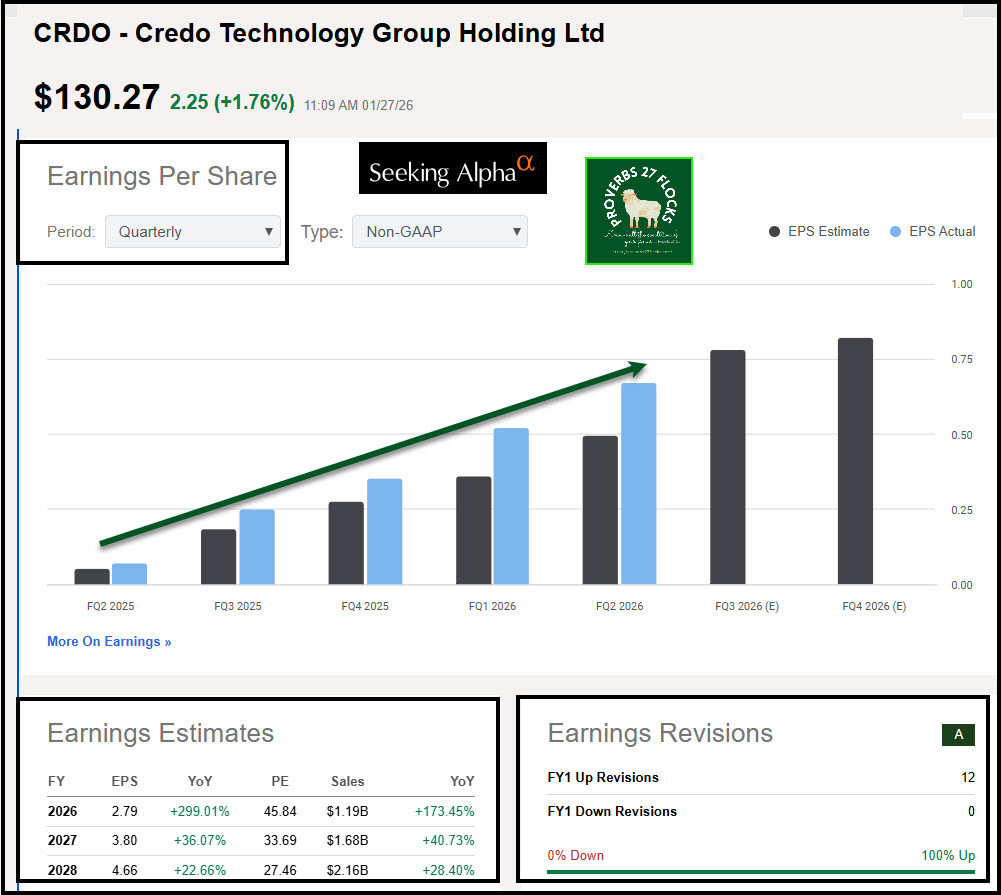Click the Sales column header in Earnings Estimates

pyautogui.click(x=348, y=781)
